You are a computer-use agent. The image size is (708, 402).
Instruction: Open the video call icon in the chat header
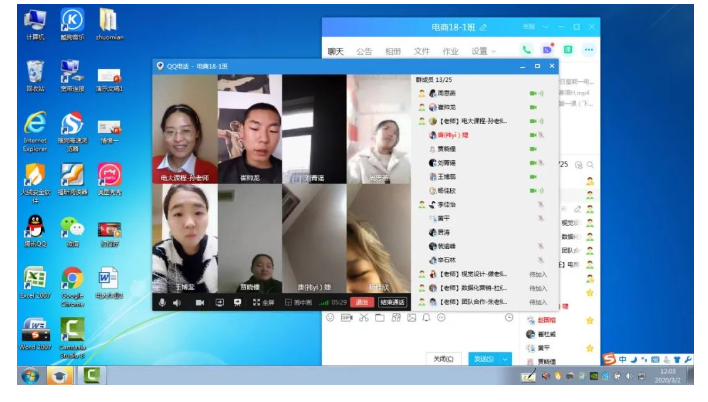(x=547, y=50)
